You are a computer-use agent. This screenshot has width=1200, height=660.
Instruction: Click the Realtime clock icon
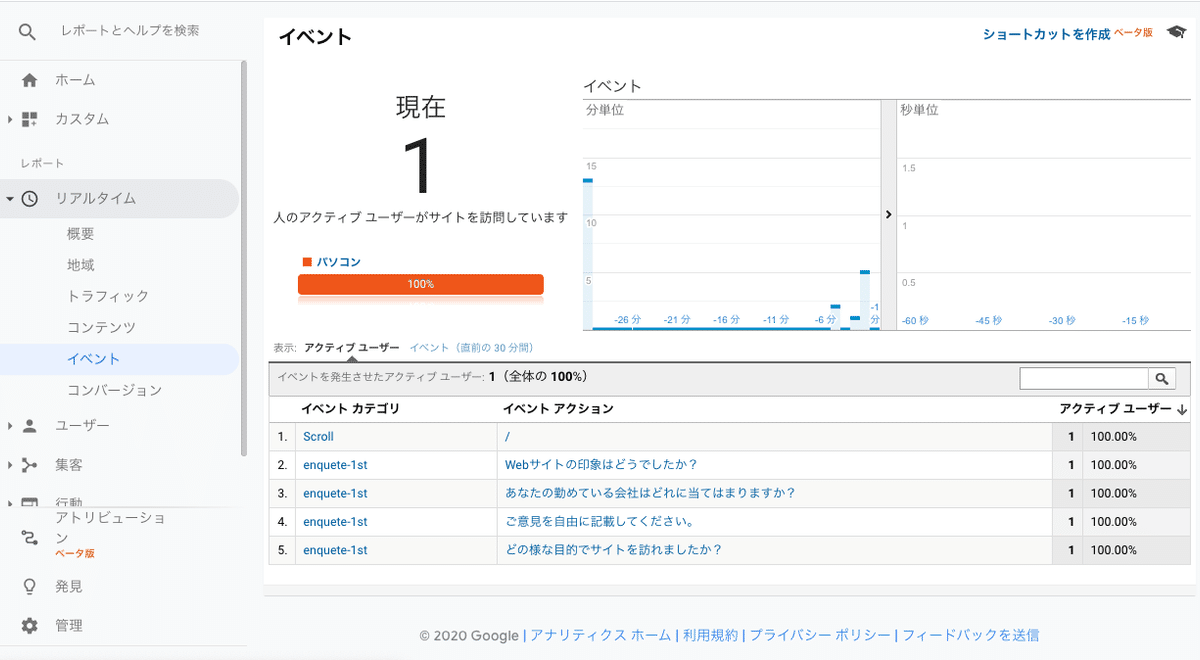coord(30,199)
